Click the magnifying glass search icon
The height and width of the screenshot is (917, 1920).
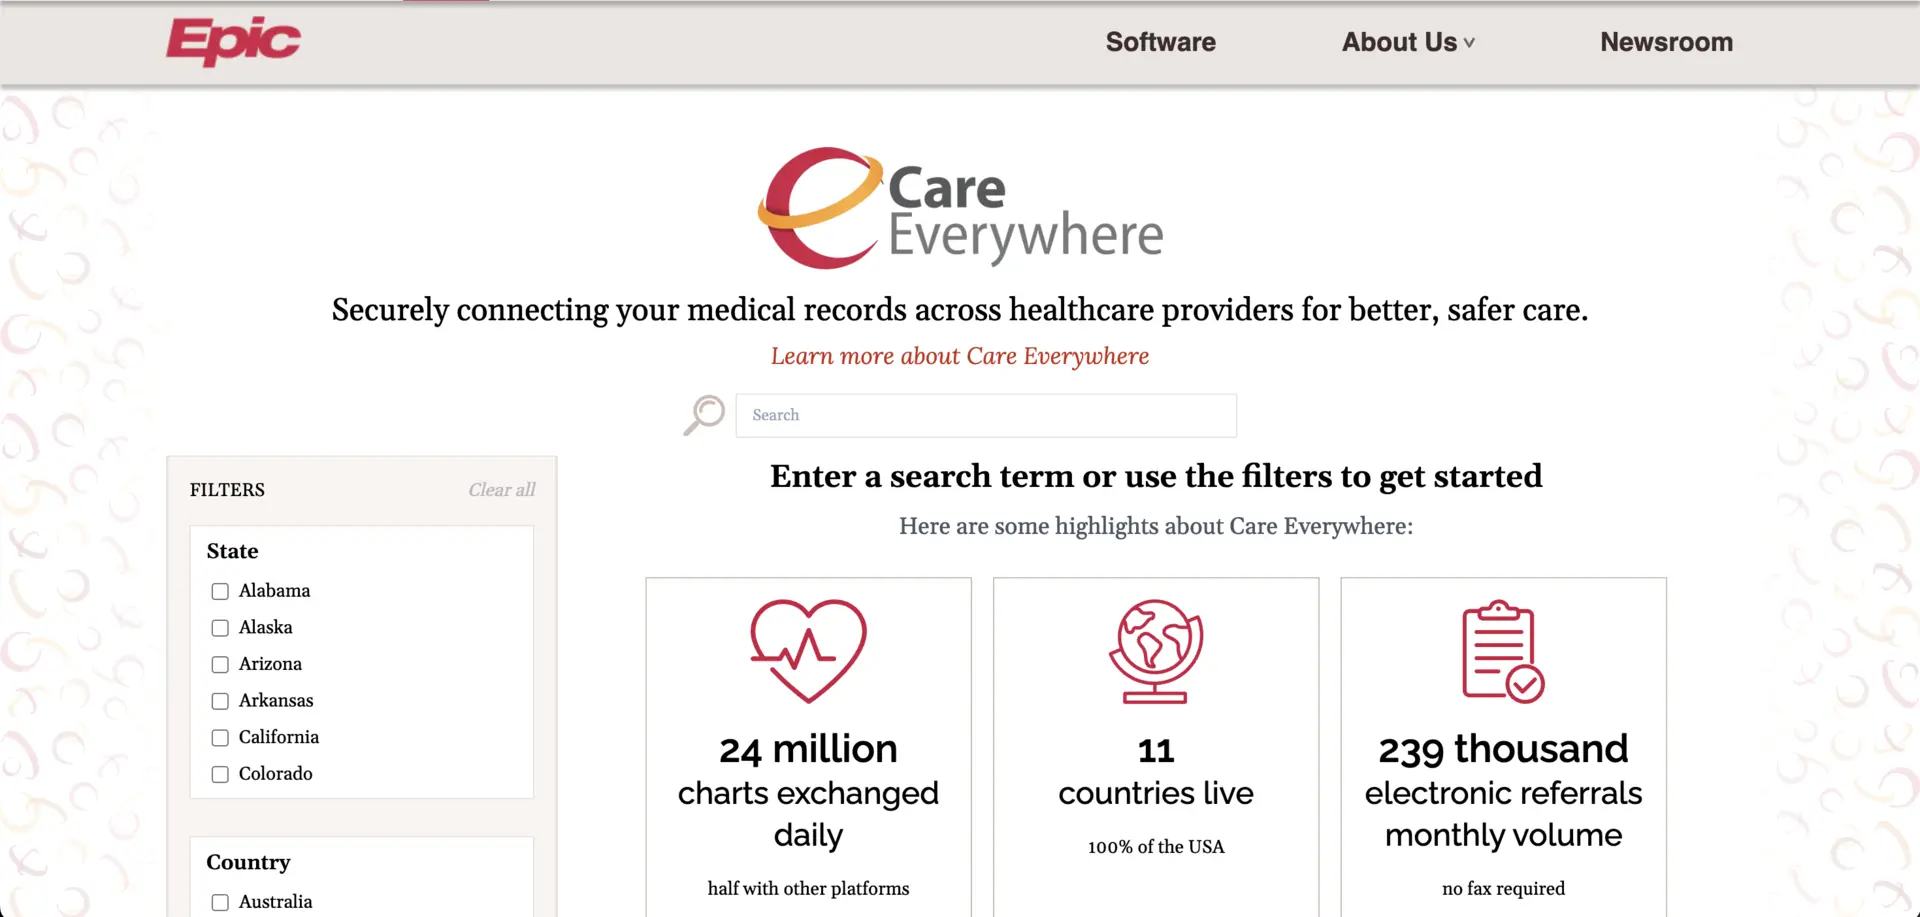[x=703, y=414]
